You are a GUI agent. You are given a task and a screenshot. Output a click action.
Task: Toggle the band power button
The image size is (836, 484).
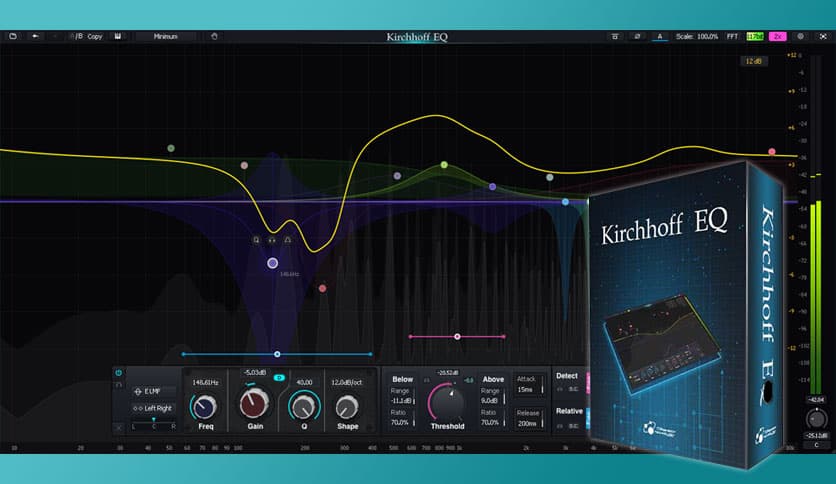pos(118,373)
